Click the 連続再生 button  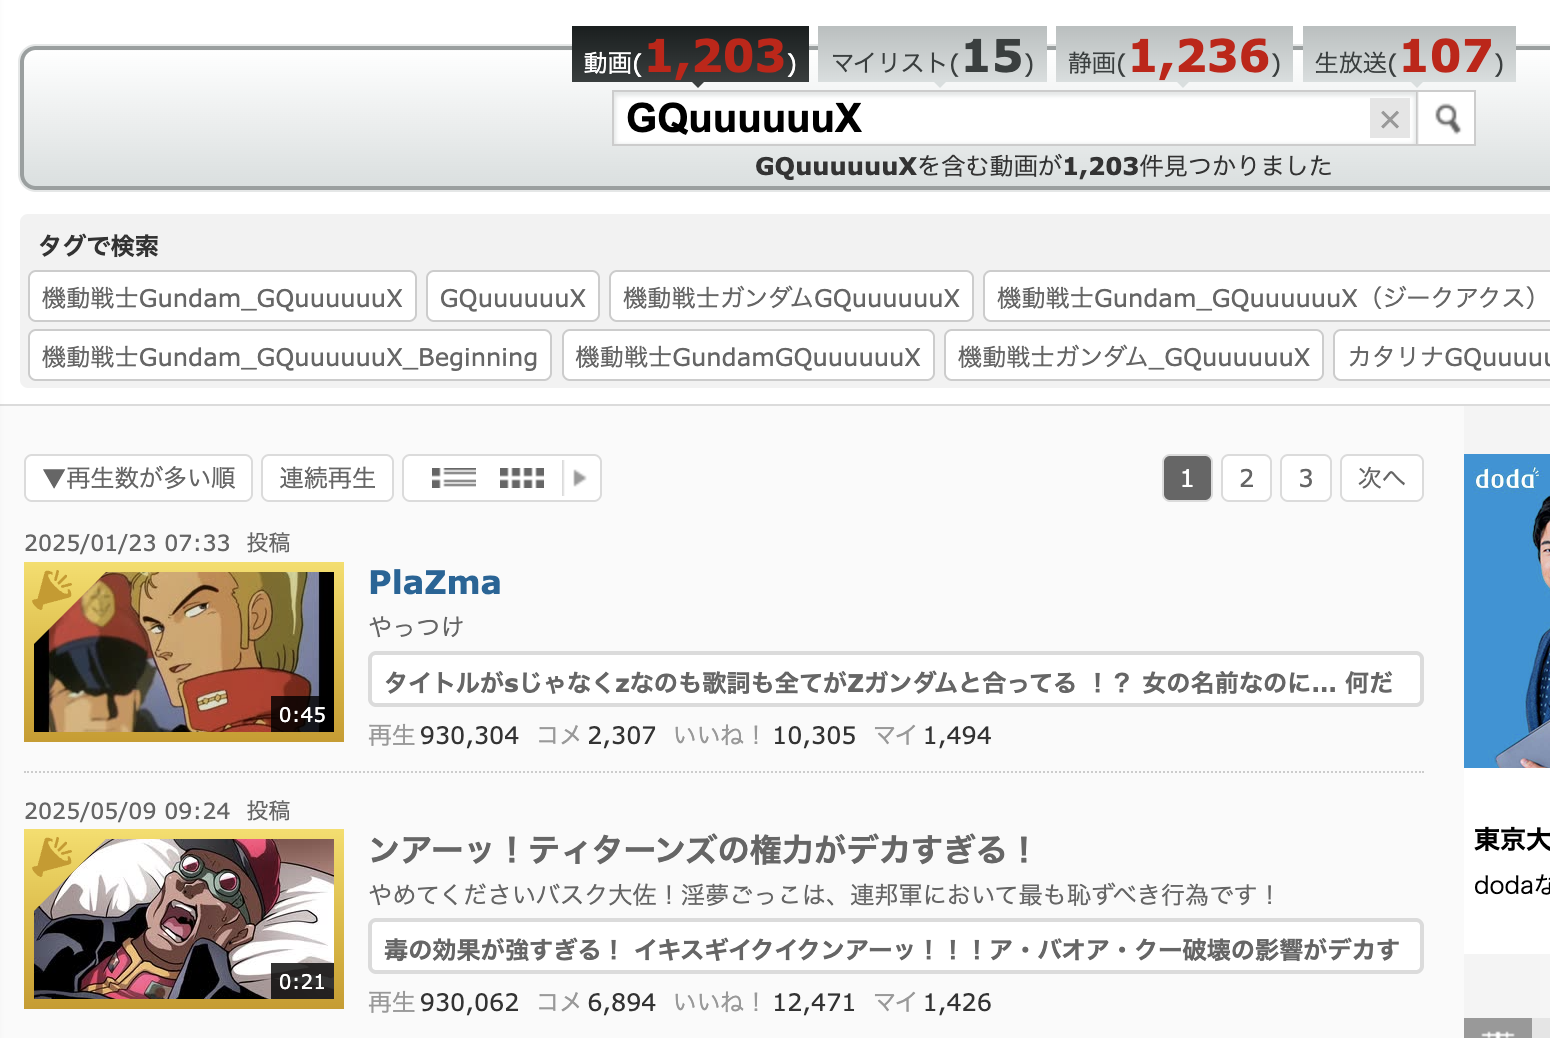(327, 478)
